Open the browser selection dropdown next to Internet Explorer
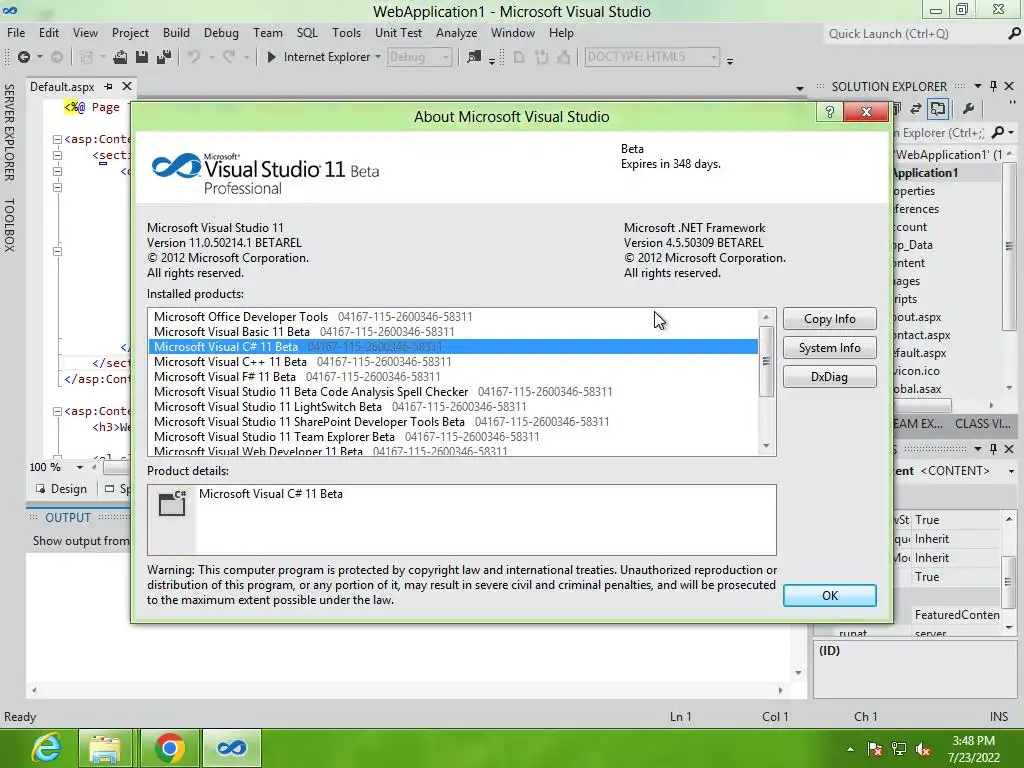The width and height of the screenshot is (1024, 768). click(378, 57)
